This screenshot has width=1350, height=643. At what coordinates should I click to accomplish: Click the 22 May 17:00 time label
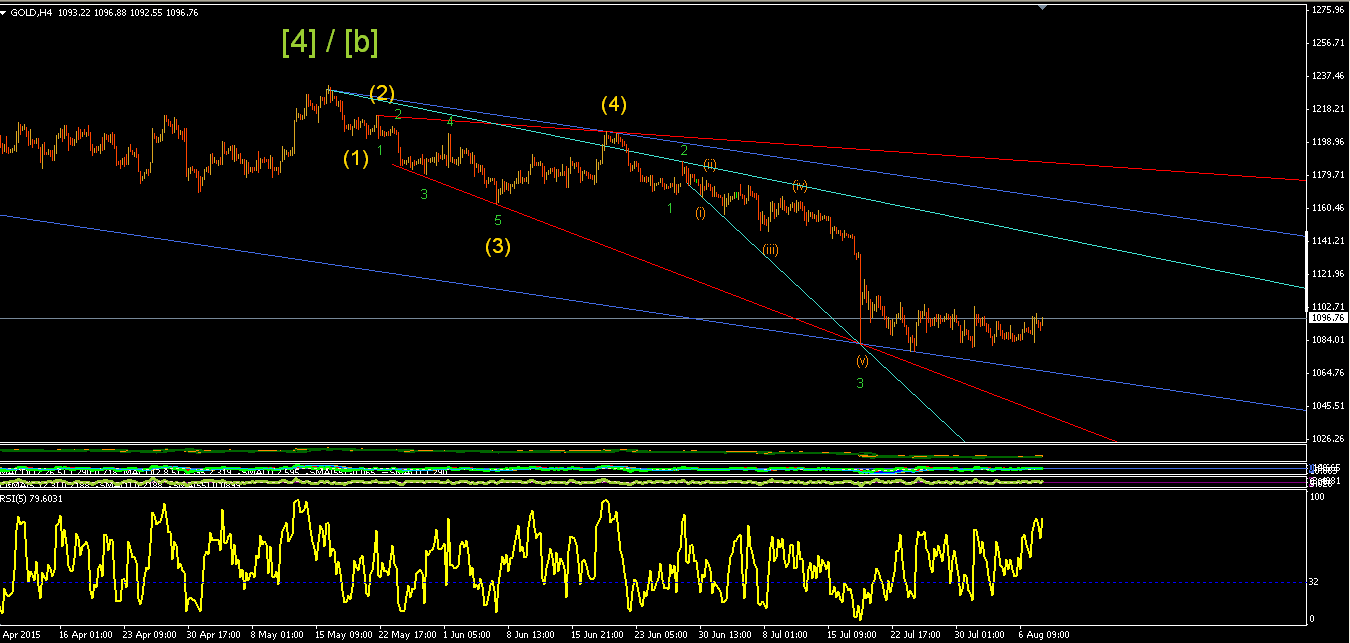click(405, 634)
